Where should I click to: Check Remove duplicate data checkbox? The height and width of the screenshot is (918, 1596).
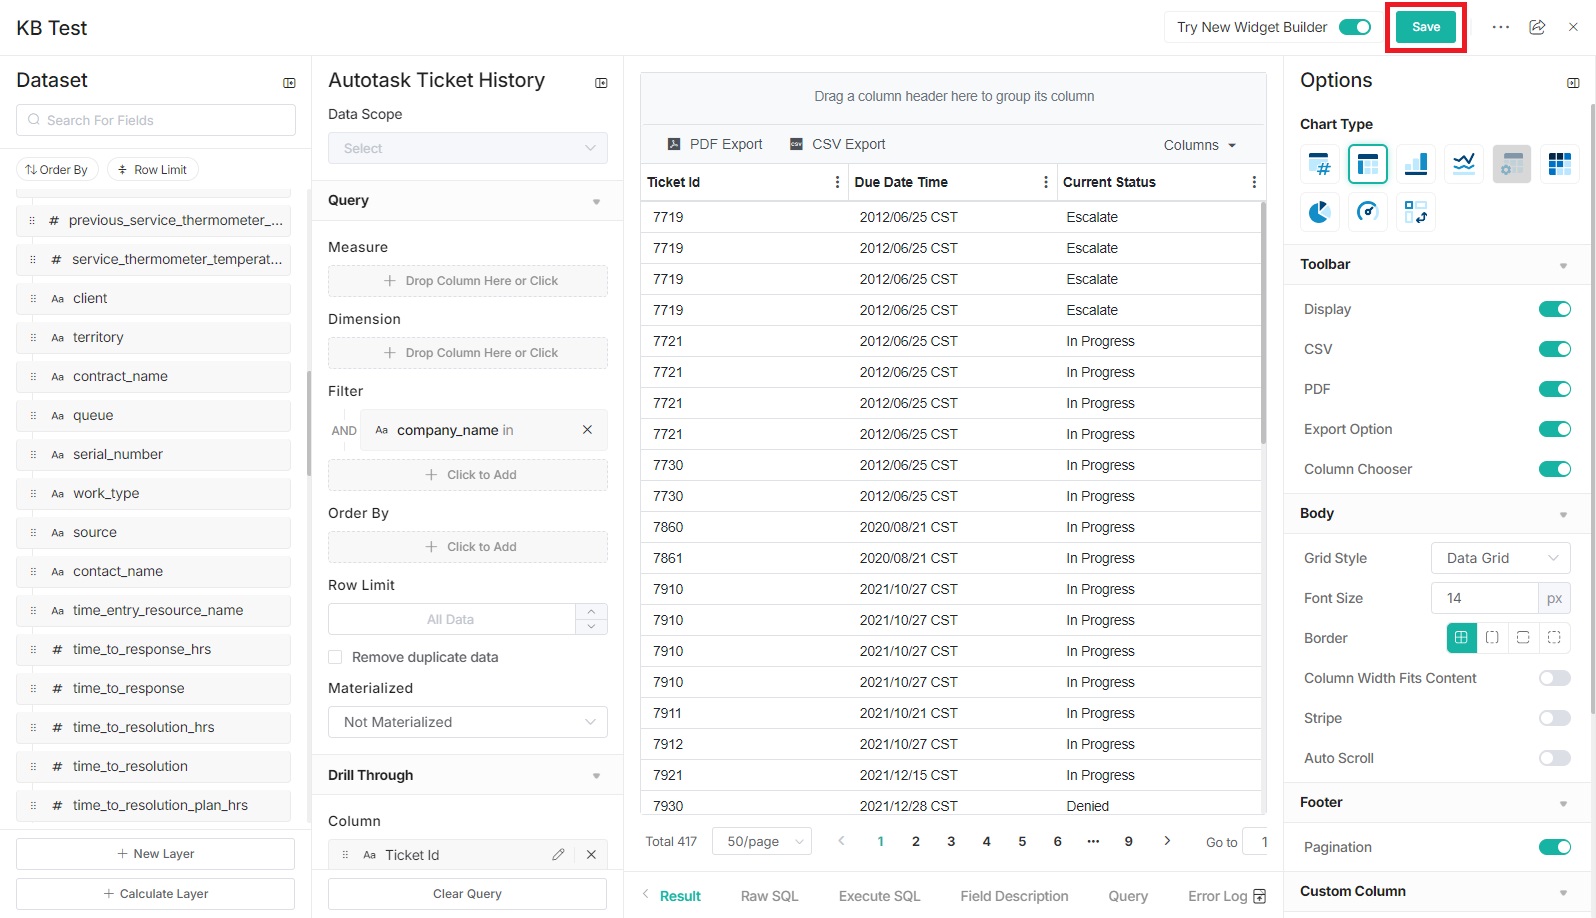point(336,657)
